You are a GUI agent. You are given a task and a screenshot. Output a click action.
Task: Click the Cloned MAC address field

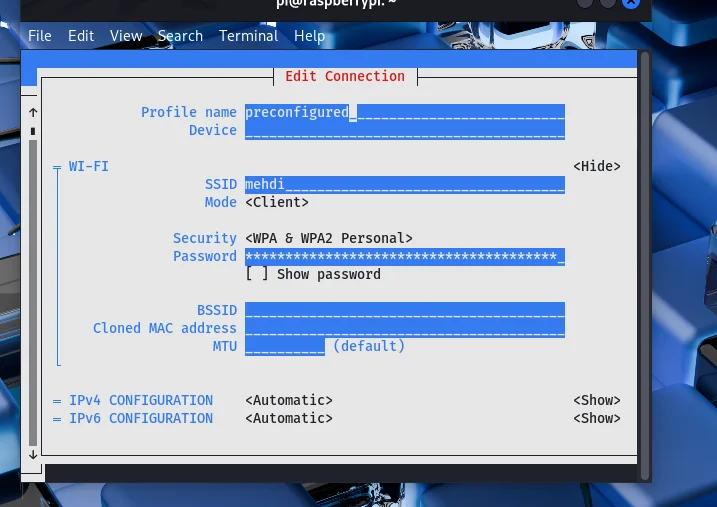(404, 328)
